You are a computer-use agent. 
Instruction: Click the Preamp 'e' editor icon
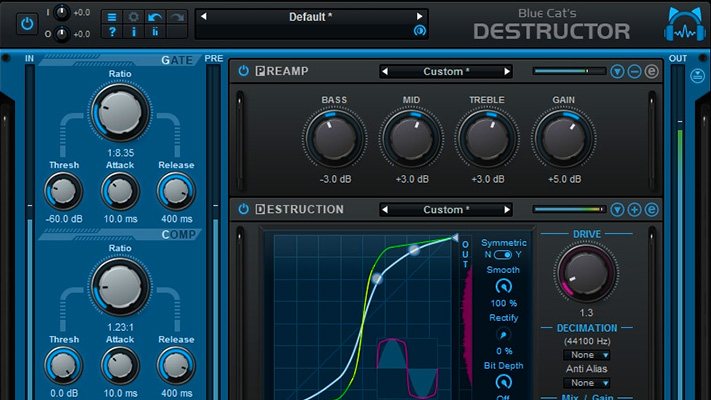click(651, 72)
